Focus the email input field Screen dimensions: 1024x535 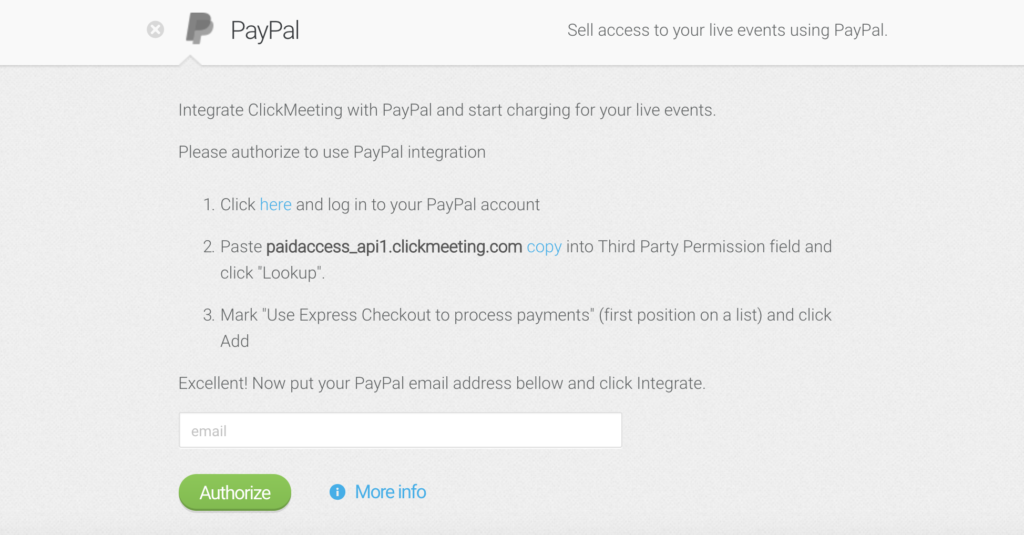coord(400,430)
